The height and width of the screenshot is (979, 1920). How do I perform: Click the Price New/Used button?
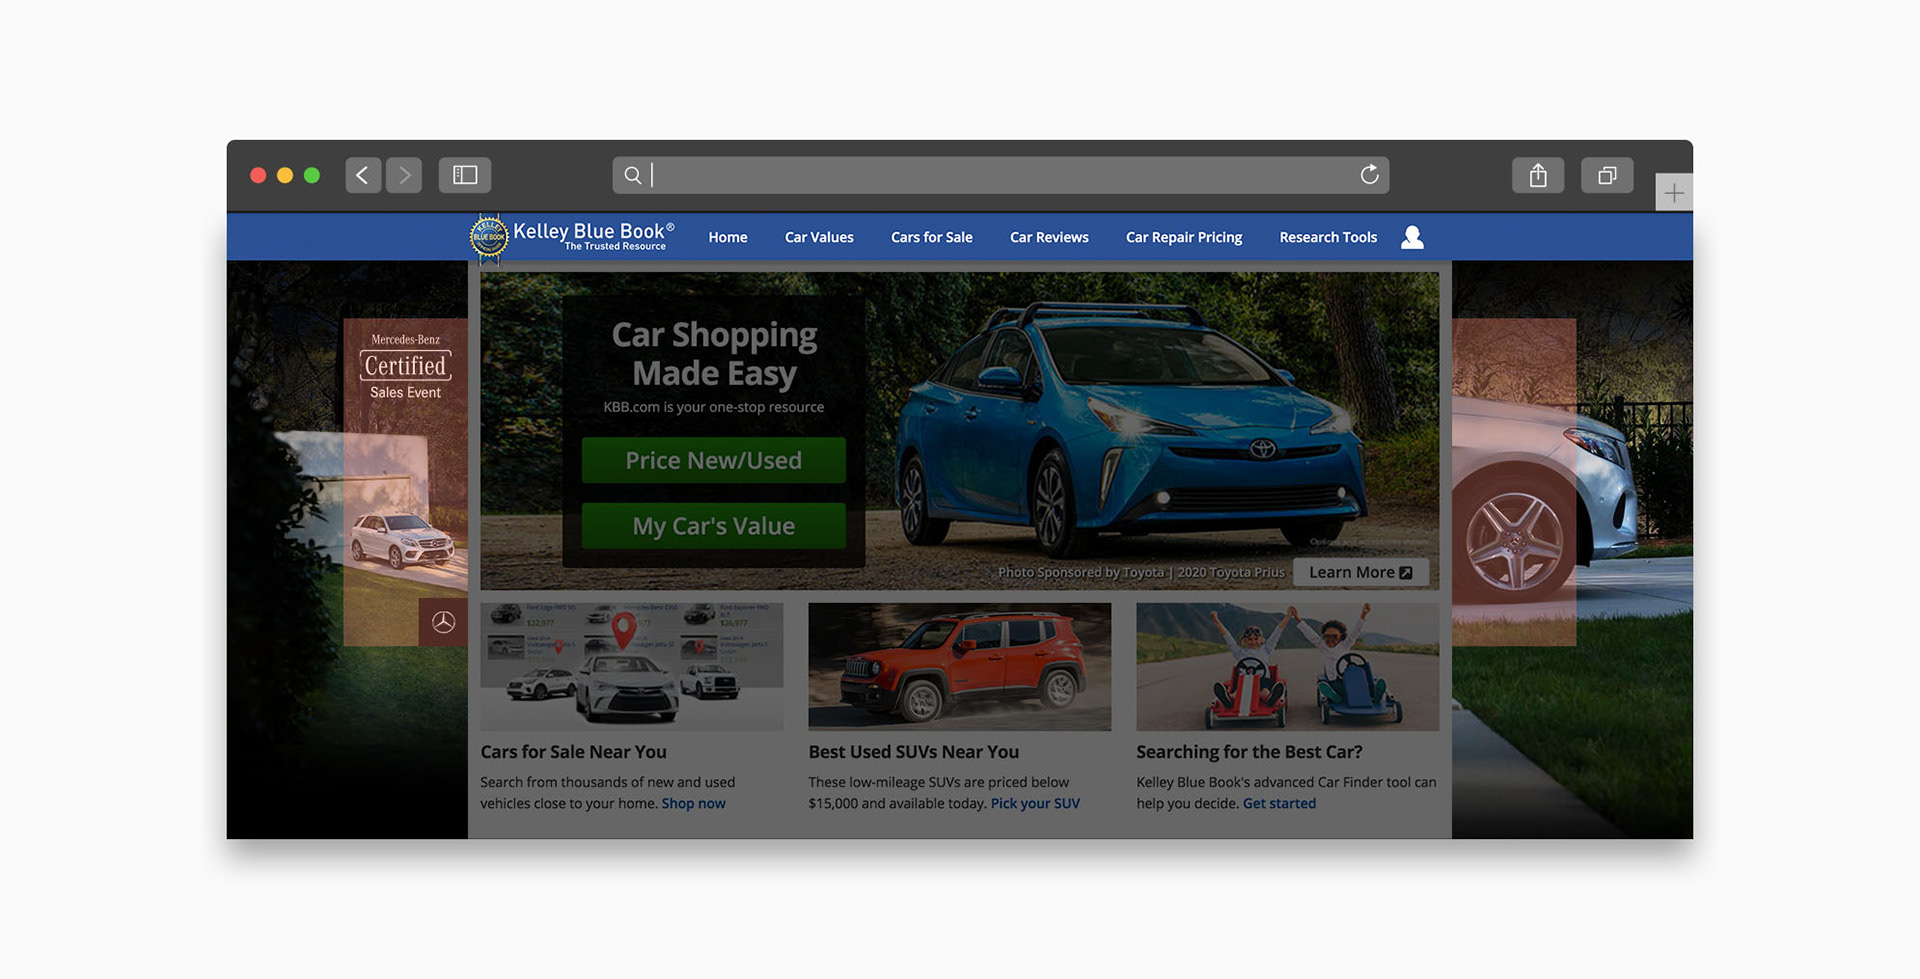(714, 460)
